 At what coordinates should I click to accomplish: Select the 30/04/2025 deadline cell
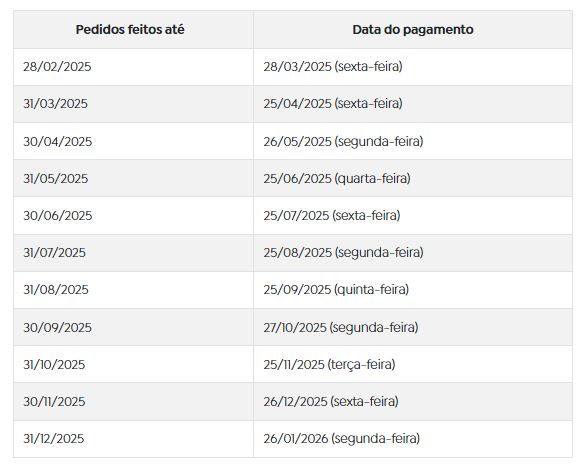(133, 141)
